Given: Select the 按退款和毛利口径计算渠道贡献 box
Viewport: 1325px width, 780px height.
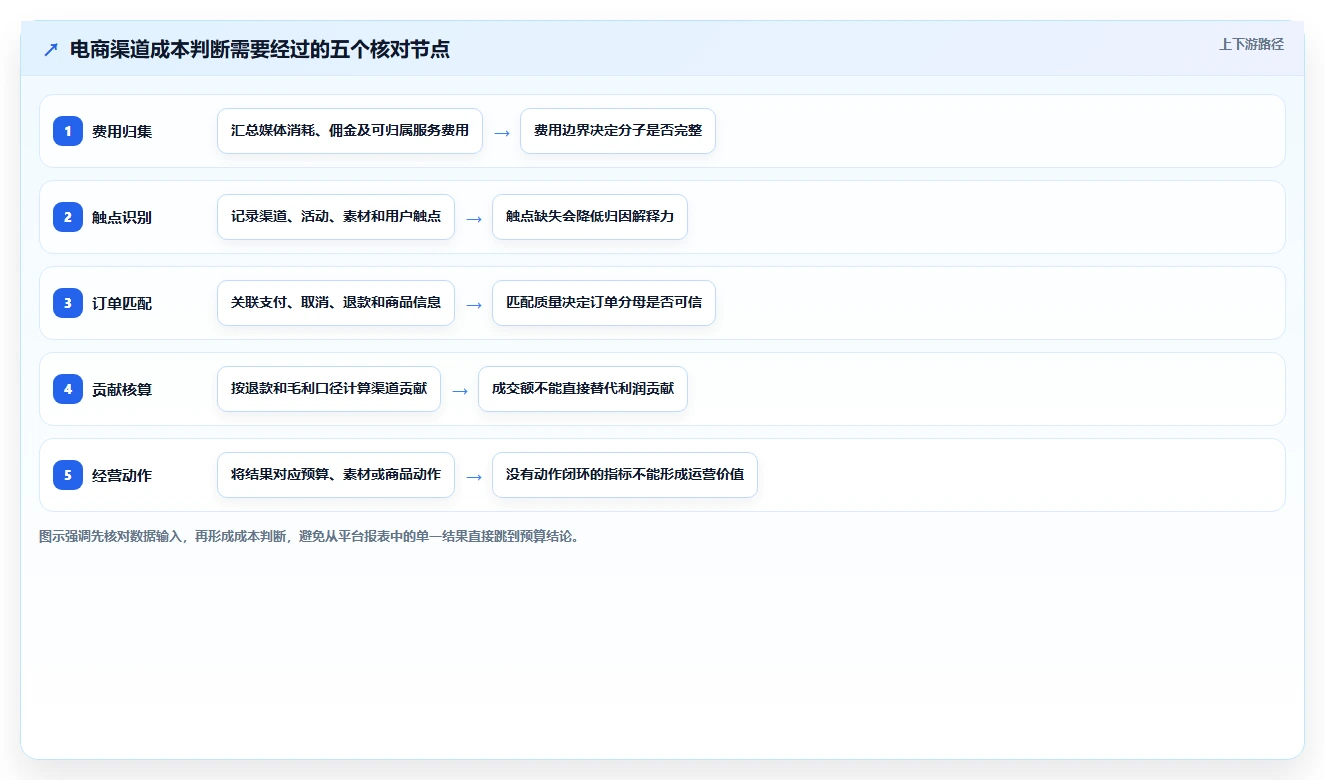Looking at the screenshot, I should click(329, 389).
